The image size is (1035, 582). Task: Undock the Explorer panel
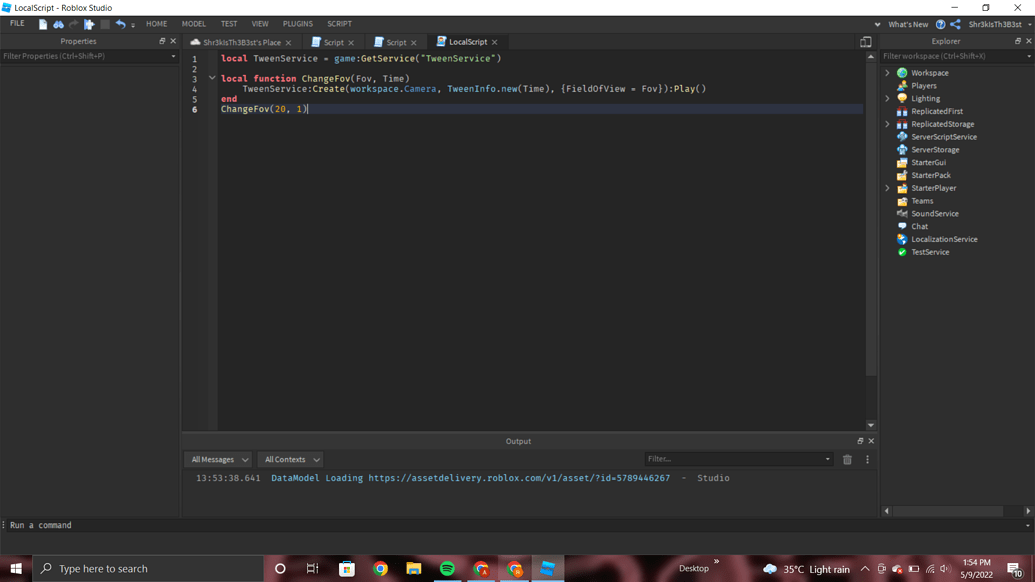coord(1017,41)
